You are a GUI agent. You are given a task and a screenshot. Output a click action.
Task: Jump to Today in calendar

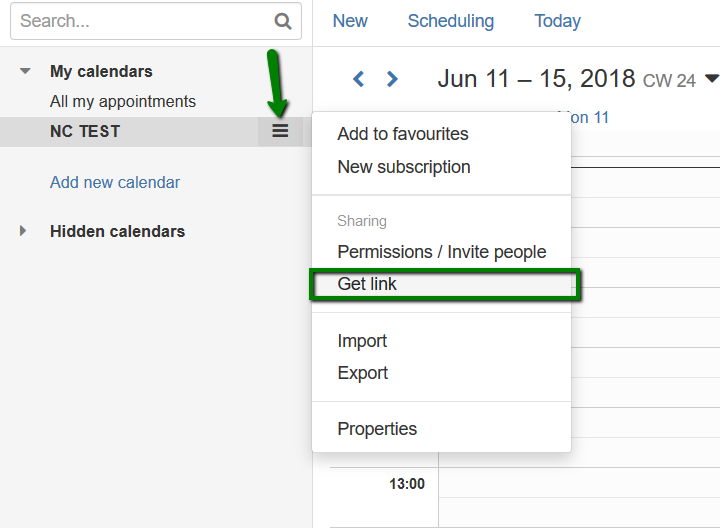[x=557, y=21]
